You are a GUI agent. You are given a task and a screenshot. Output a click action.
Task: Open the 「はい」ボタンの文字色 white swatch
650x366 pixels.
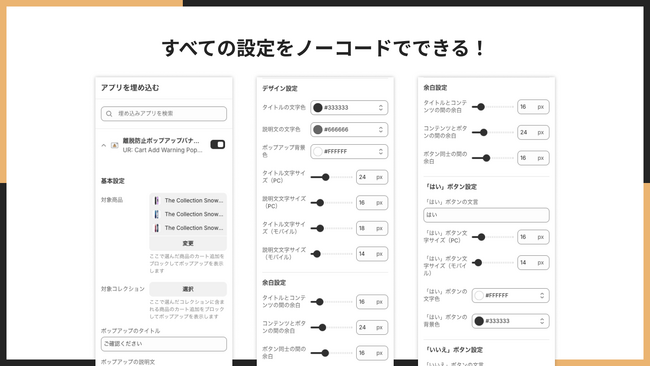479,296
